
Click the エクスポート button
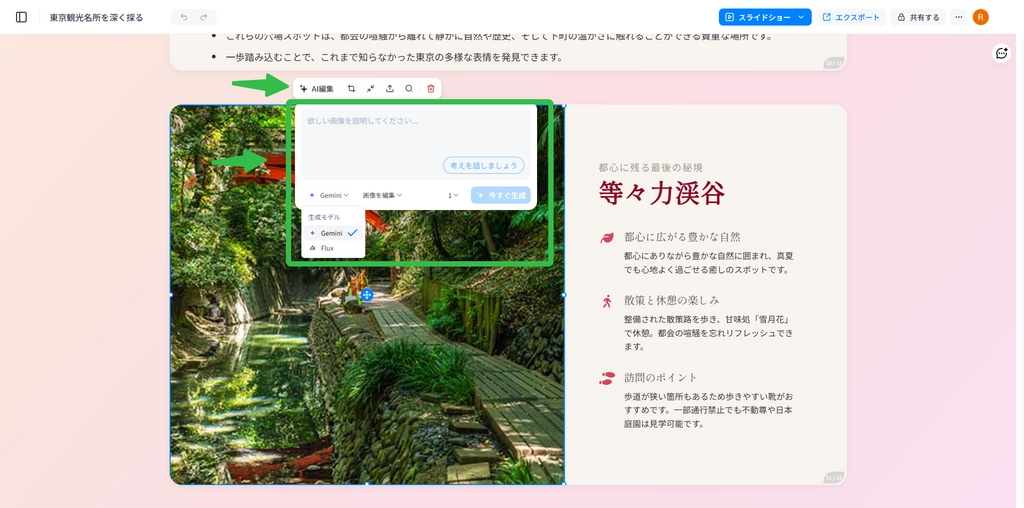(x=851, y=17)
